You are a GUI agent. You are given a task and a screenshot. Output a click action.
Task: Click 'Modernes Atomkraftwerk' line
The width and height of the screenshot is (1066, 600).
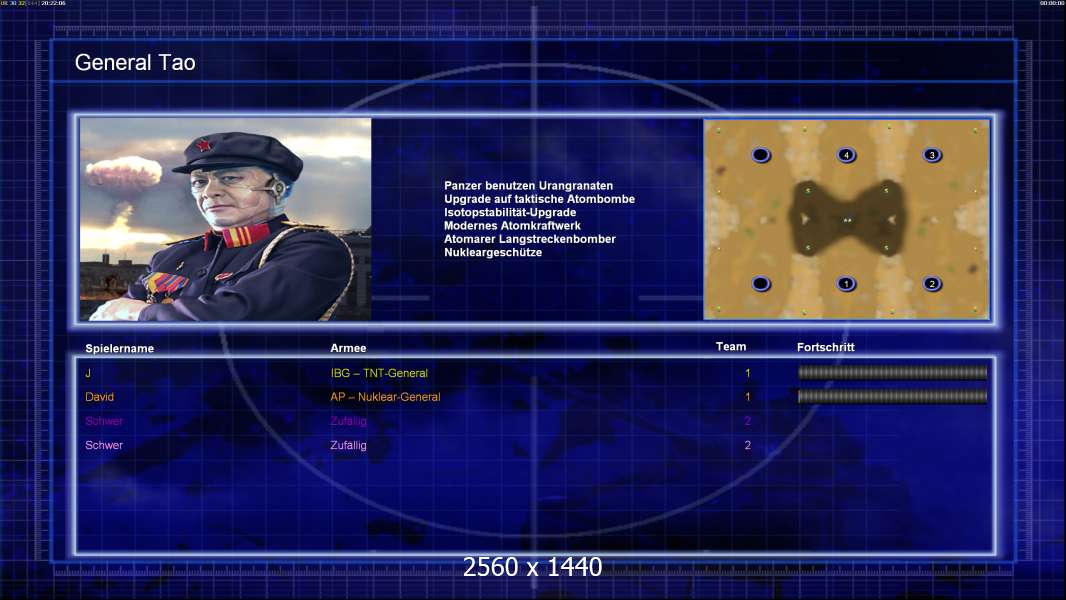512,226
